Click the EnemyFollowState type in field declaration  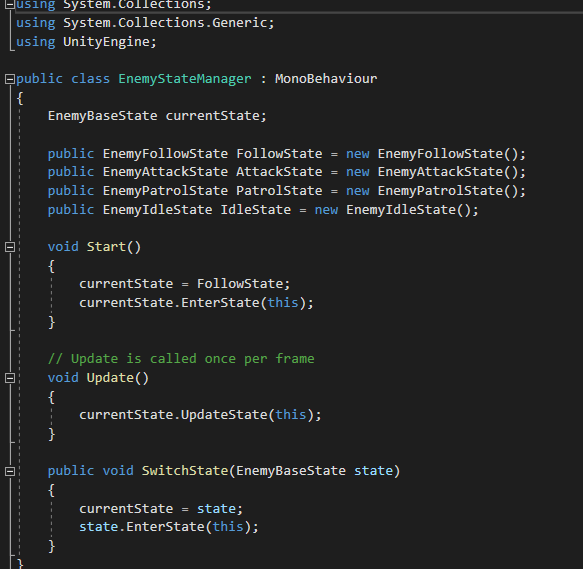[x=165, y=154]
